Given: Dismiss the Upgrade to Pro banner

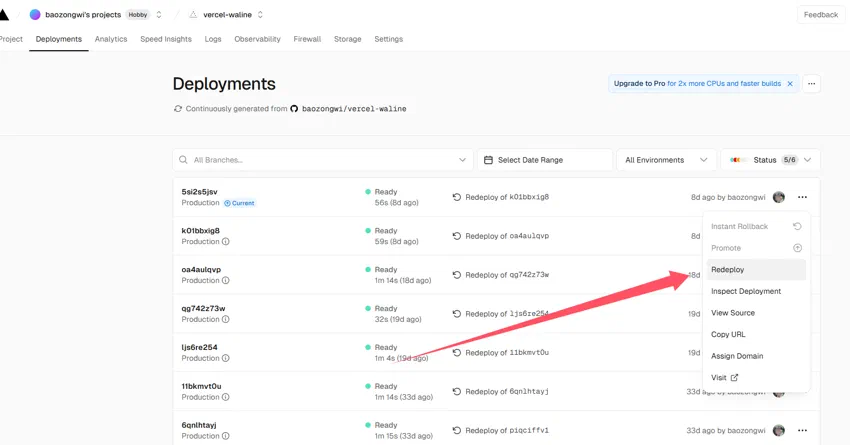Looking at the screenshot, I should [790, 83].
